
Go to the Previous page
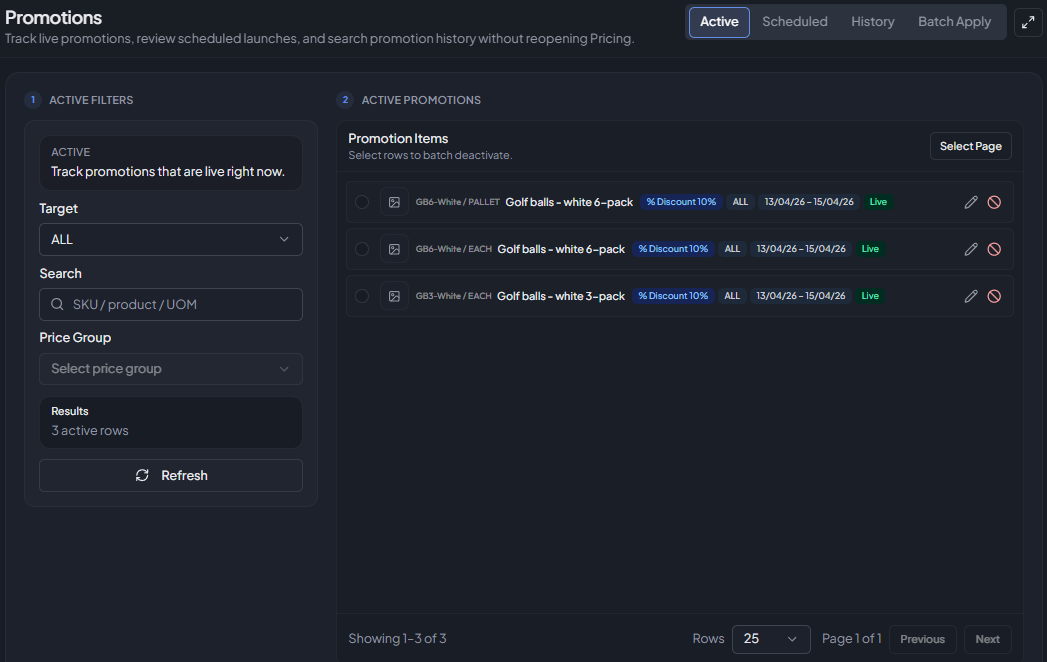(x=922, y=639)
